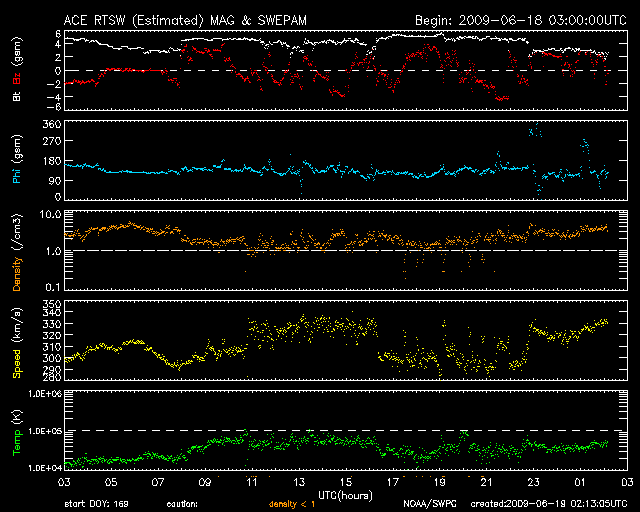Click the UTC(hours) x-axis label
The image size is (640, 512).
tap(344, 495)
